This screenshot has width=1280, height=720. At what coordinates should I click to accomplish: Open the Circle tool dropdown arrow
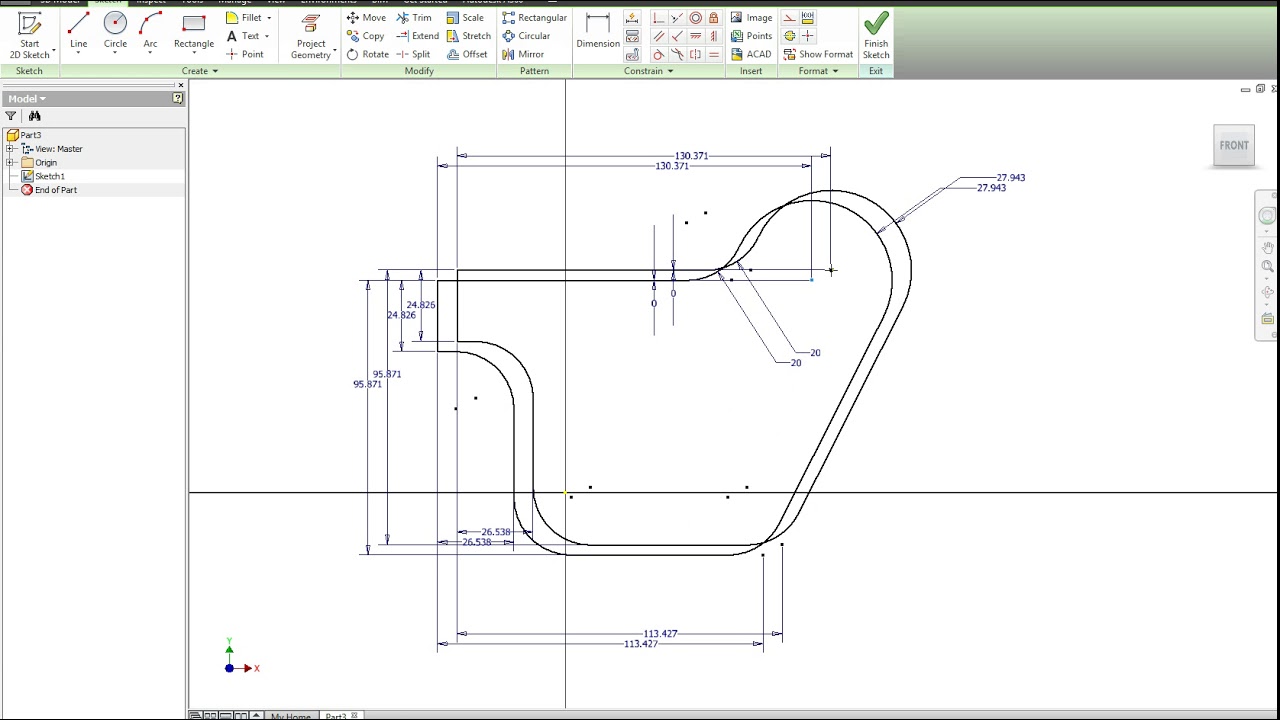(115, 54)
